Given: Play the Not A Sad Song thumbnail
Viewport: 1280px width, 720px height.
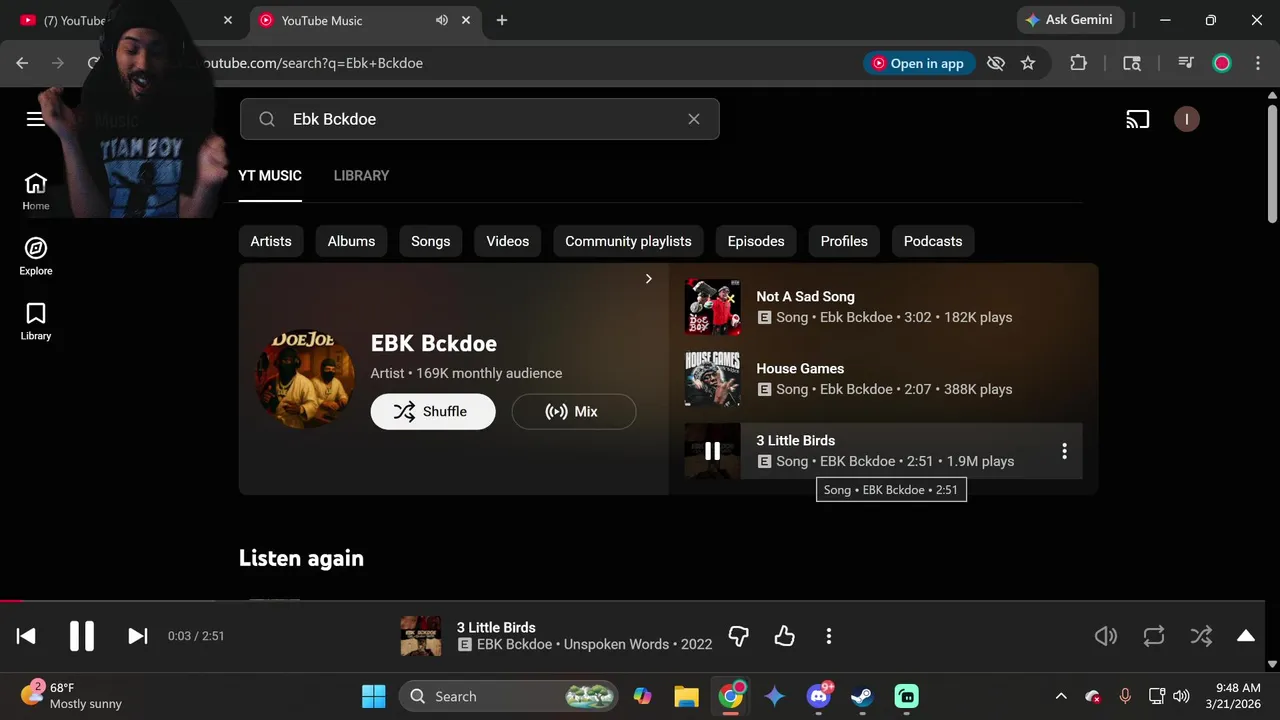Looking at the screenshot, I should 712,307.
